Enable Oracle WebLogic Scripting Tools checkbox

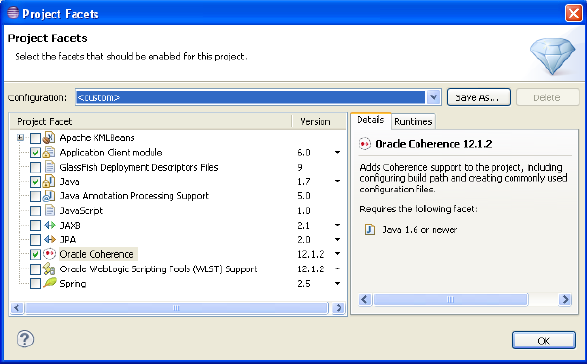tap(35, 269)
